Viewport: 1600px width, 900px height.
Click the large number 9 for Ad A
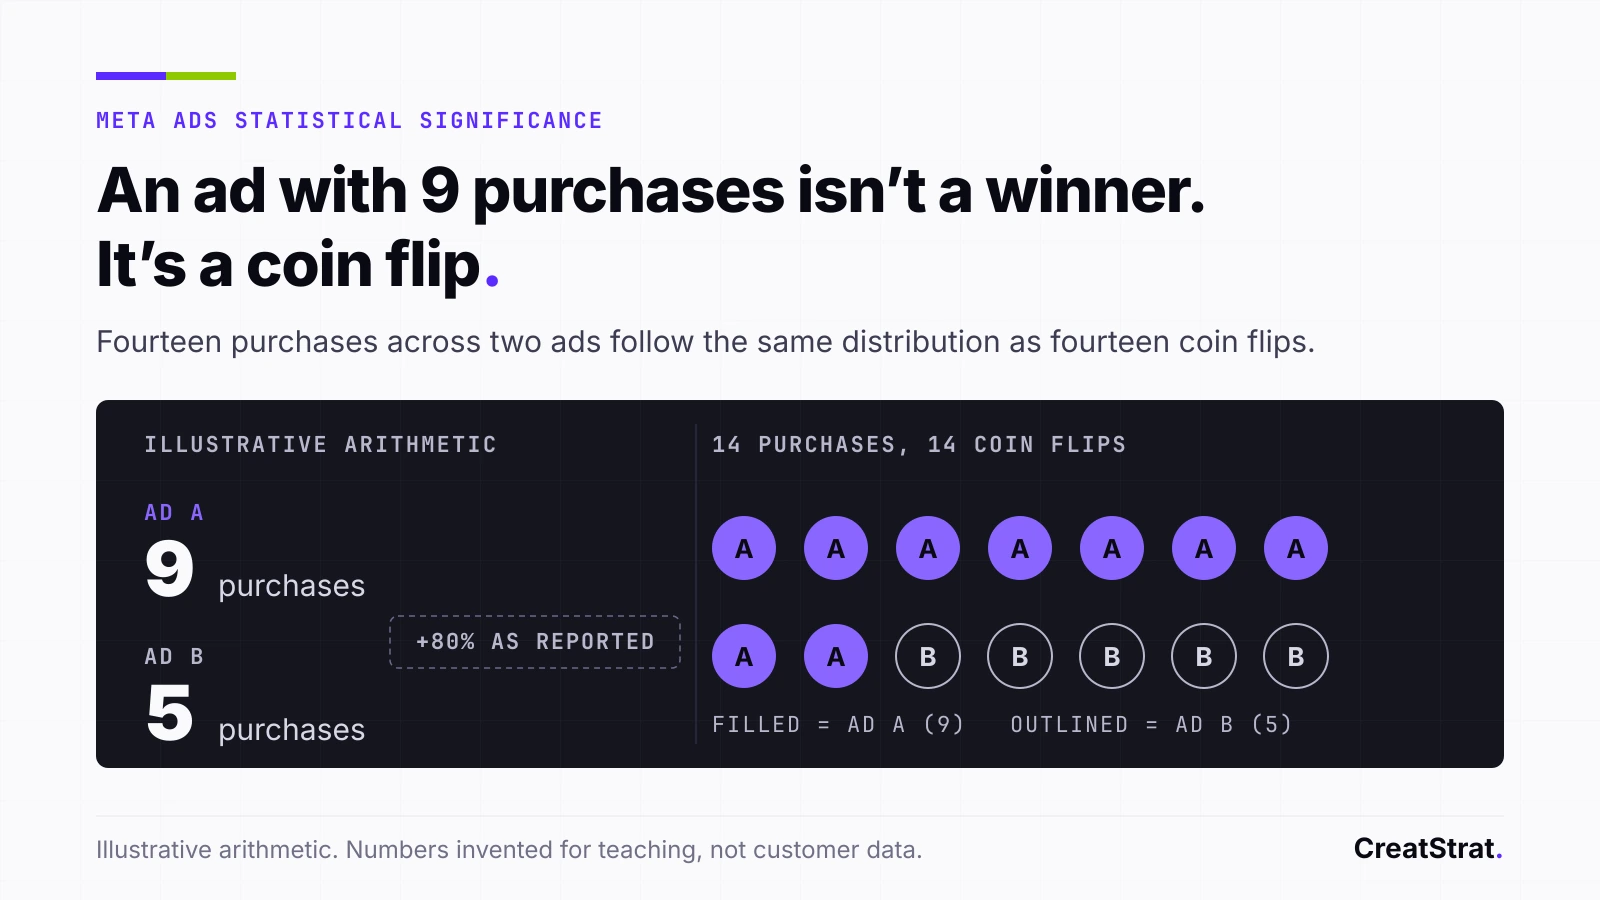[169, 568]
